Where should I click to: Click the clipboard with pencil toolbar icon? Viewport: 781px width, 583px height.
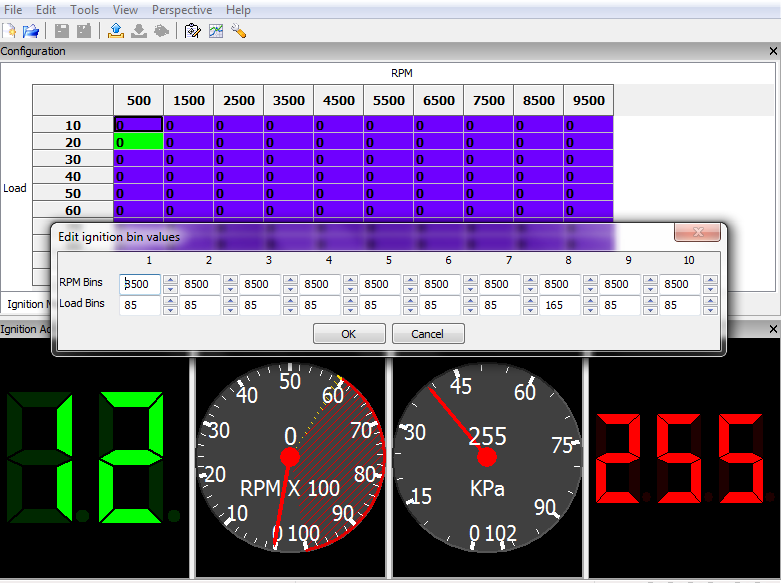tap(192, 31)
